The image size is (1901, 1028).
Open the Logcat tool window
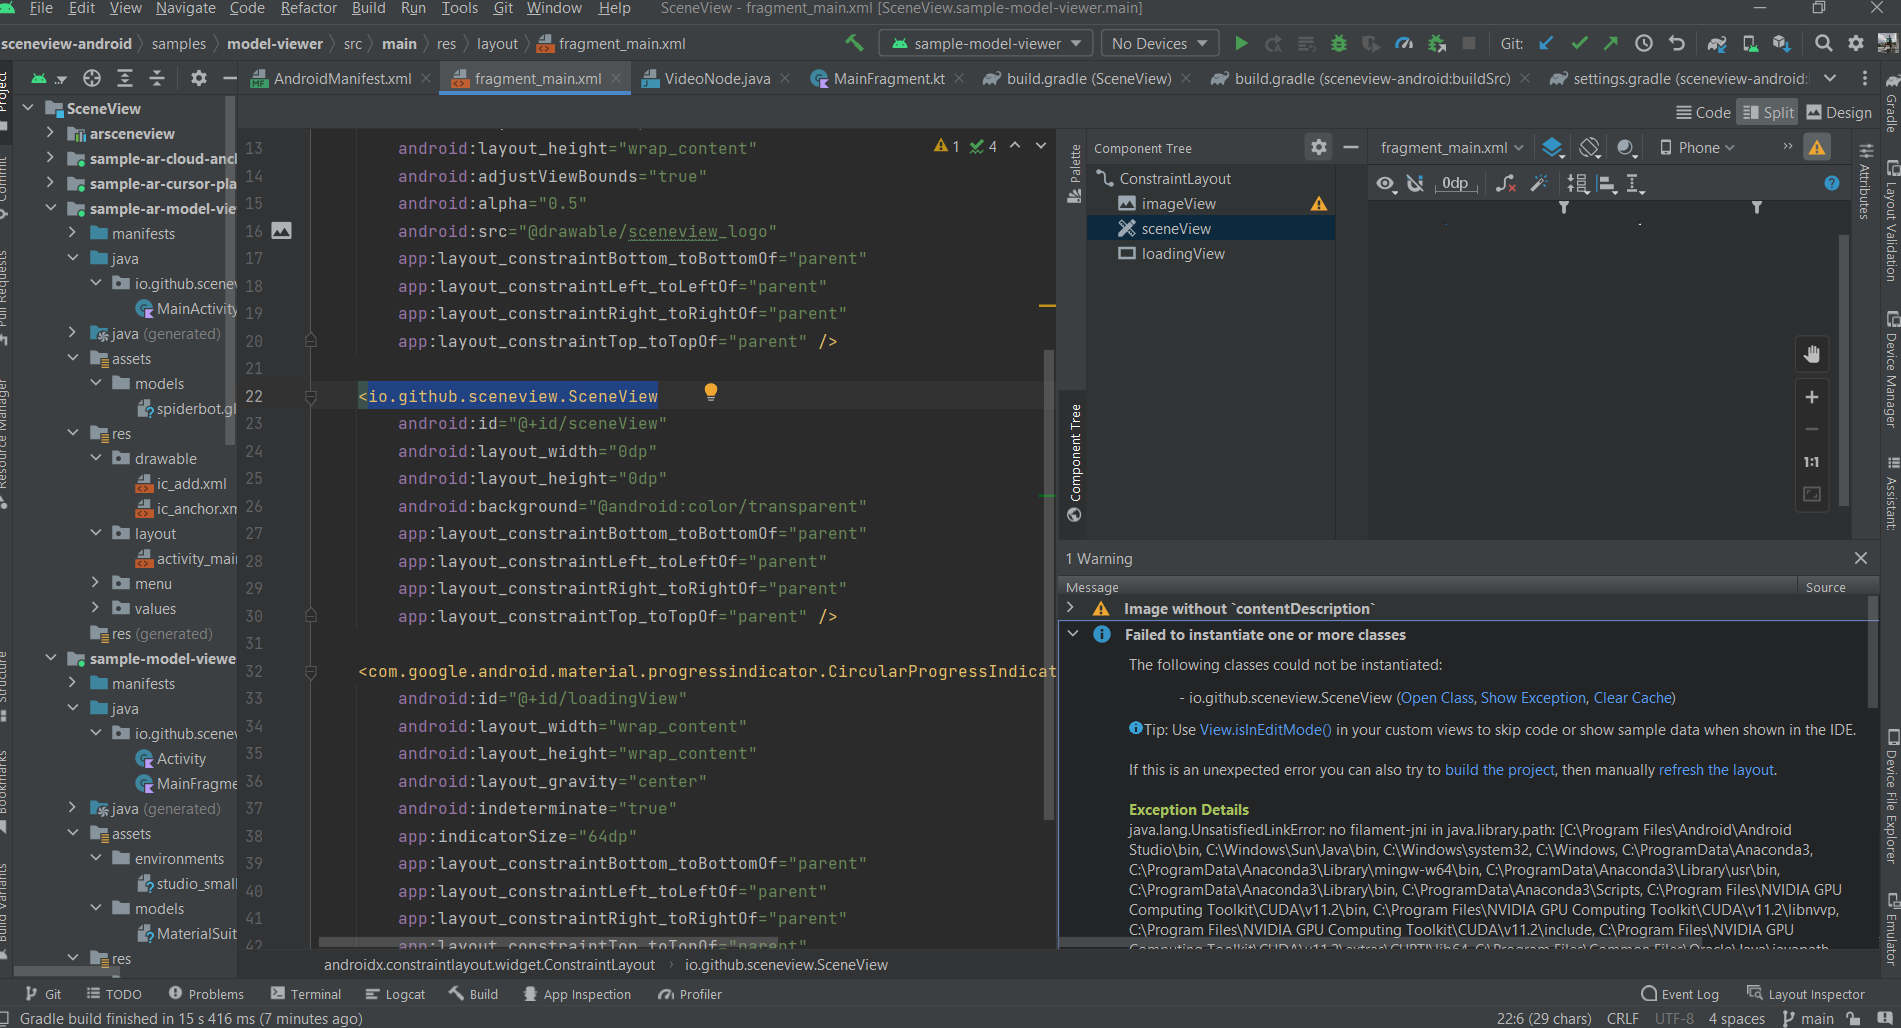(395, 993)
